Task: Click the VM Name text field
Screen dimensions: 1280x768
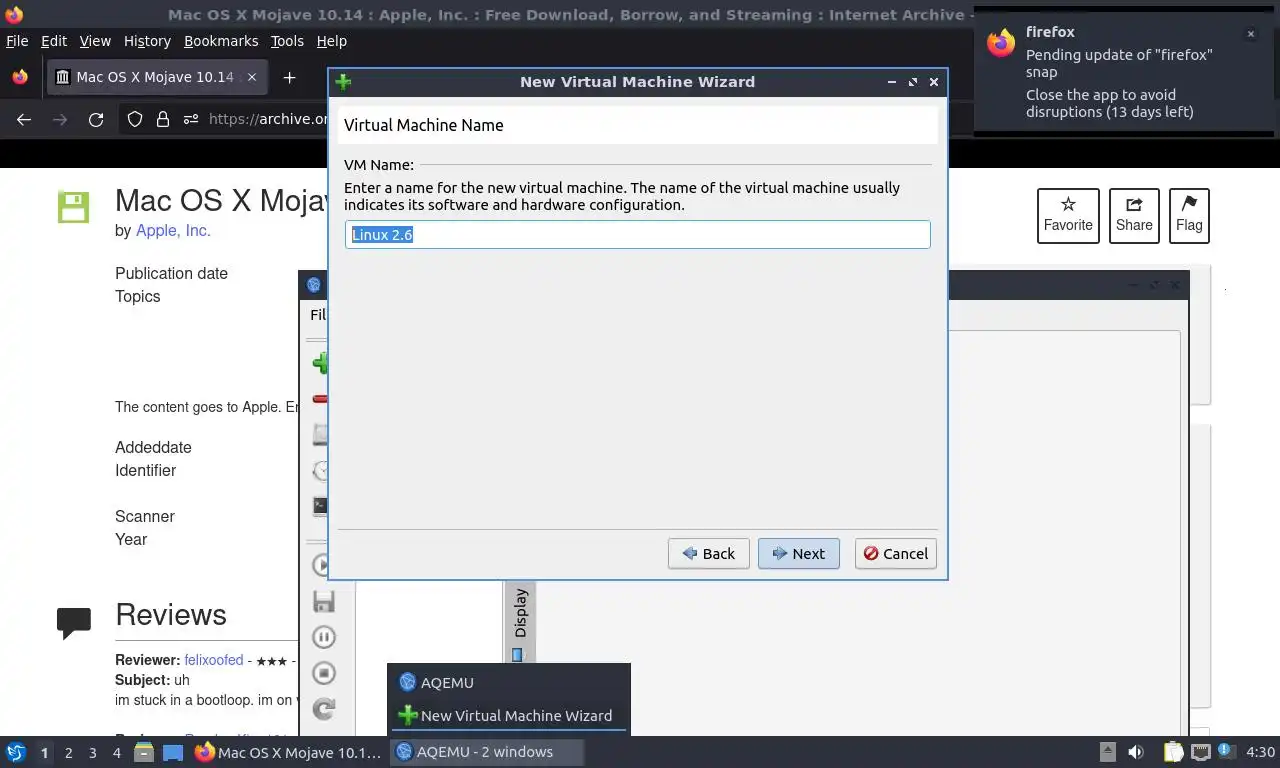Action: [x=638, y=234]
